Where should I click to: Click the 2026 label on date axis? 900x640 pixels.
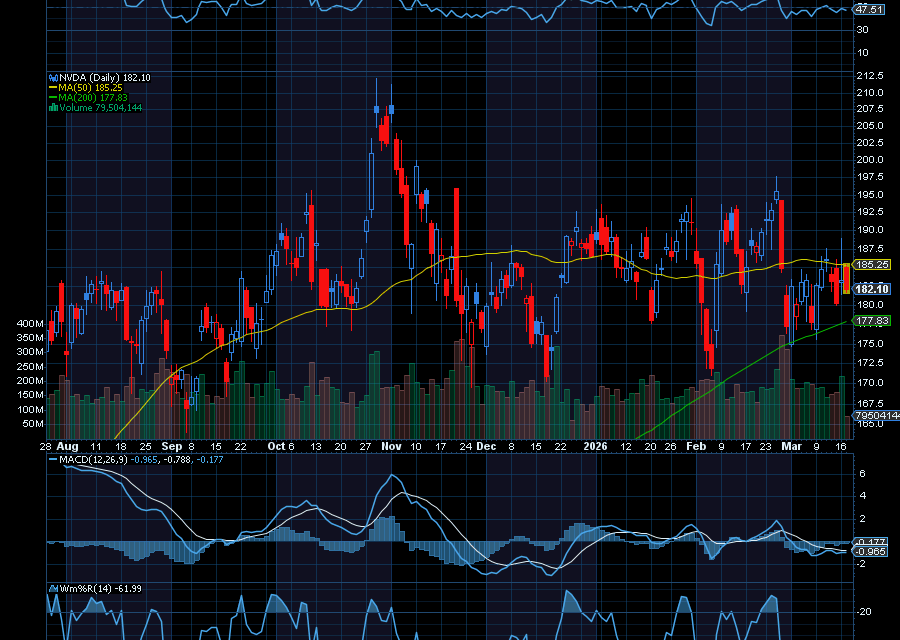click(596, 446)
